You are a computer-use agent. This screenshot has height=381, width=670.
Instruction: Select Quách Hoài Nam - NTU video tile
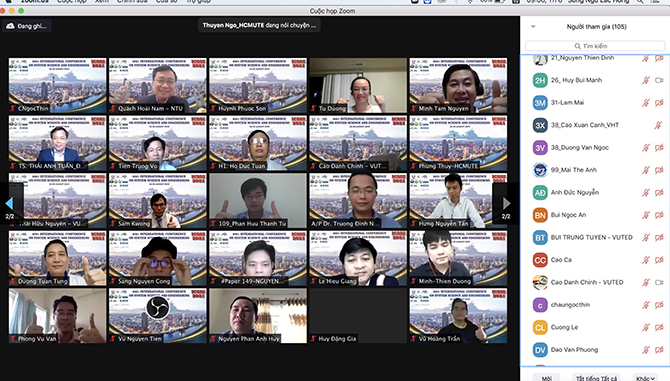click(x=158, y=85)
